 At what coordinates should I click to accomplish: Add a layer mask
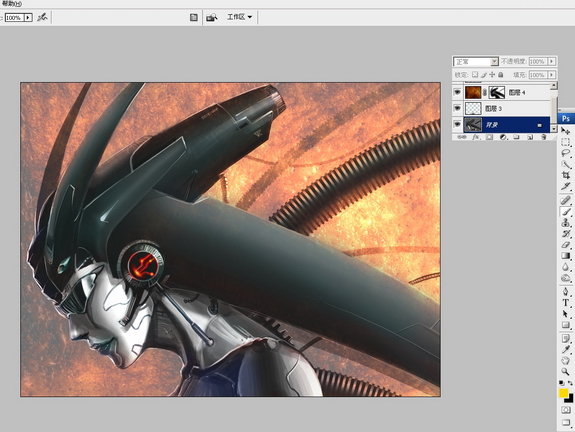click(x=489, y=137)
